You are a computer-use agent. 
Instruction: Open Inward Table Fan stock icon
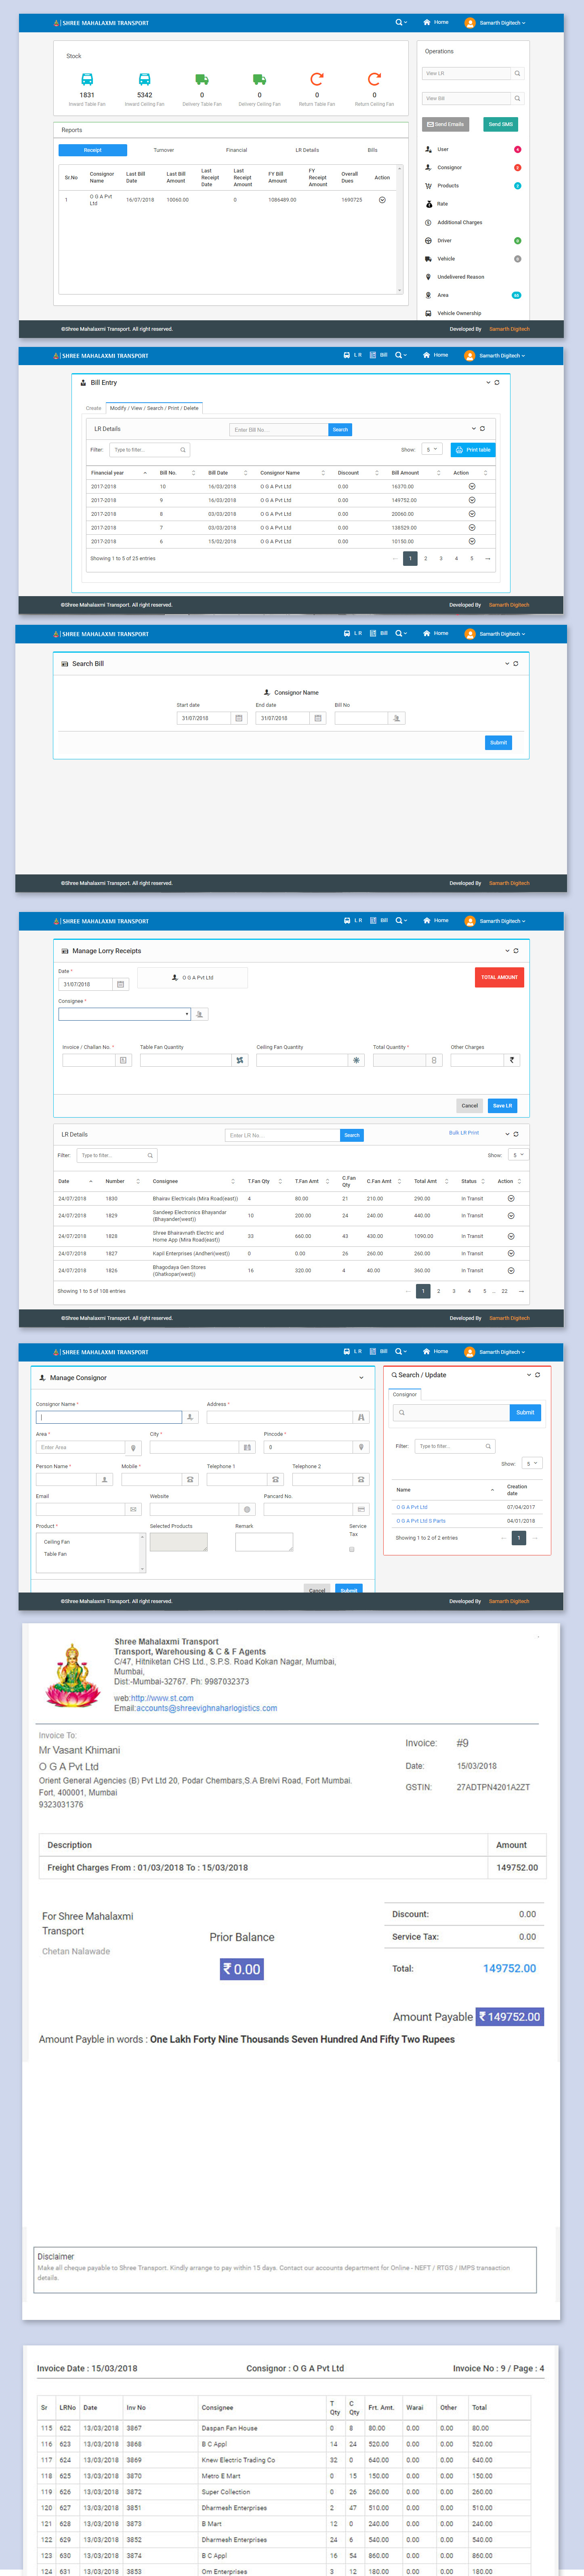coord(87,79)
